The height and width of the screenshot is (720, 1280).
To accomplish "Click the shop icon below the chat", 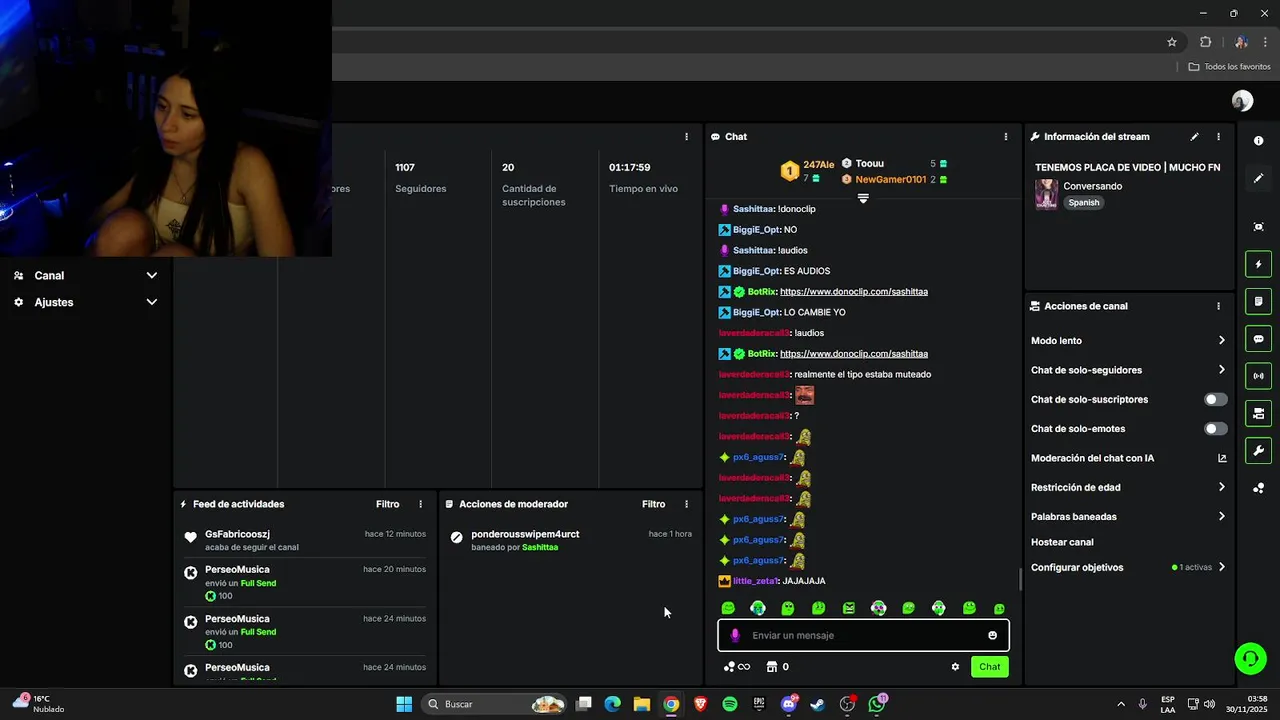I will (772, 667).
